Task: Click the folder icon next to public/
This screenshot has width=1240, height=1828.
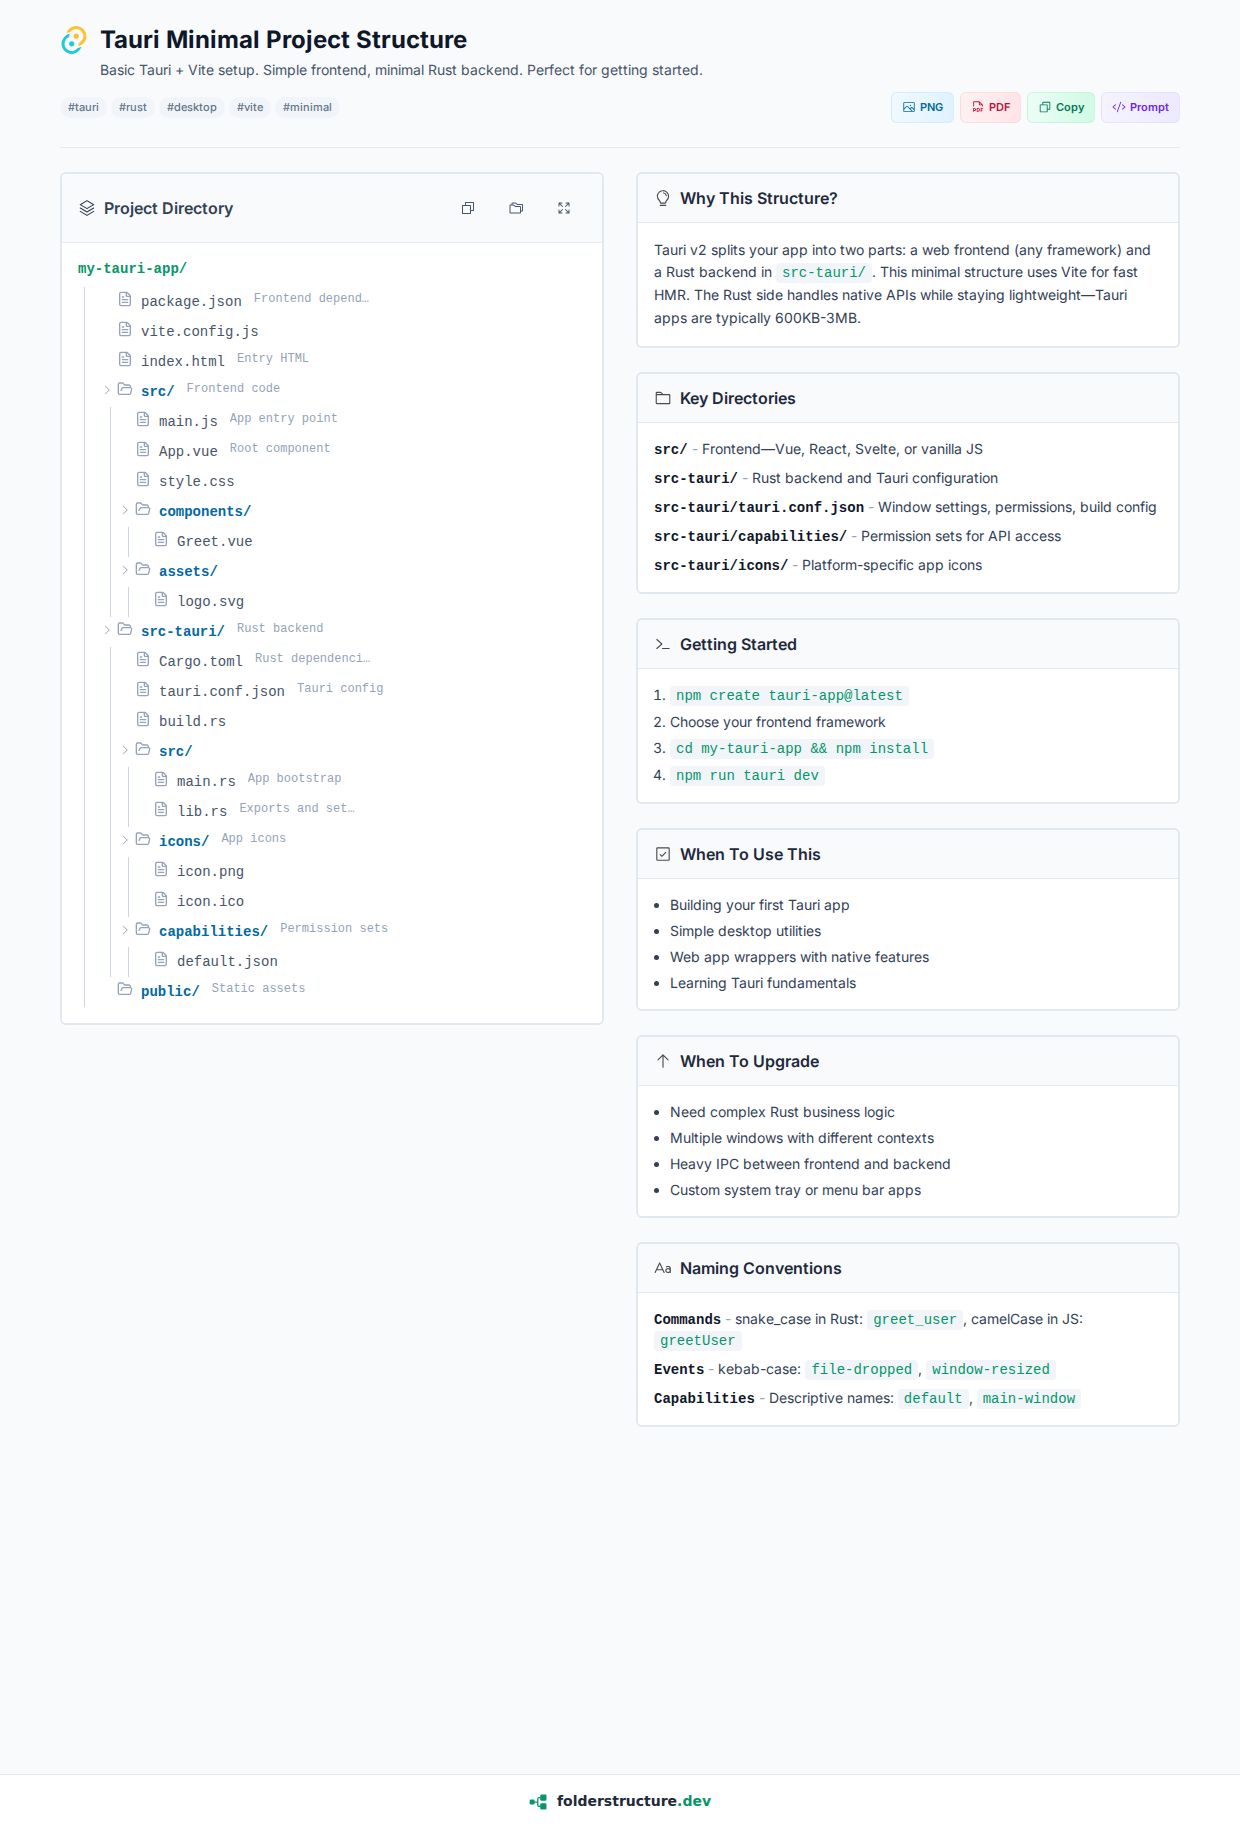Action: tap(125, 989)
